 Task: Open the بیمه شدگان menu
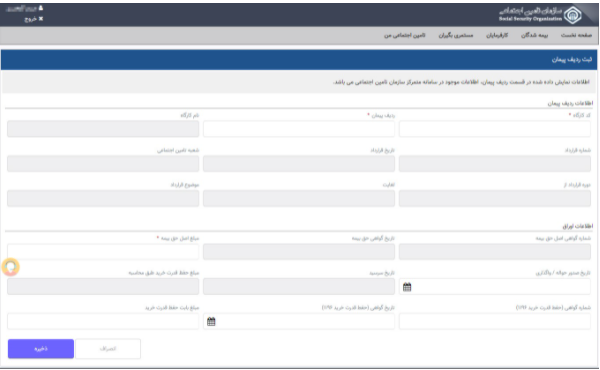click(534, 35)
